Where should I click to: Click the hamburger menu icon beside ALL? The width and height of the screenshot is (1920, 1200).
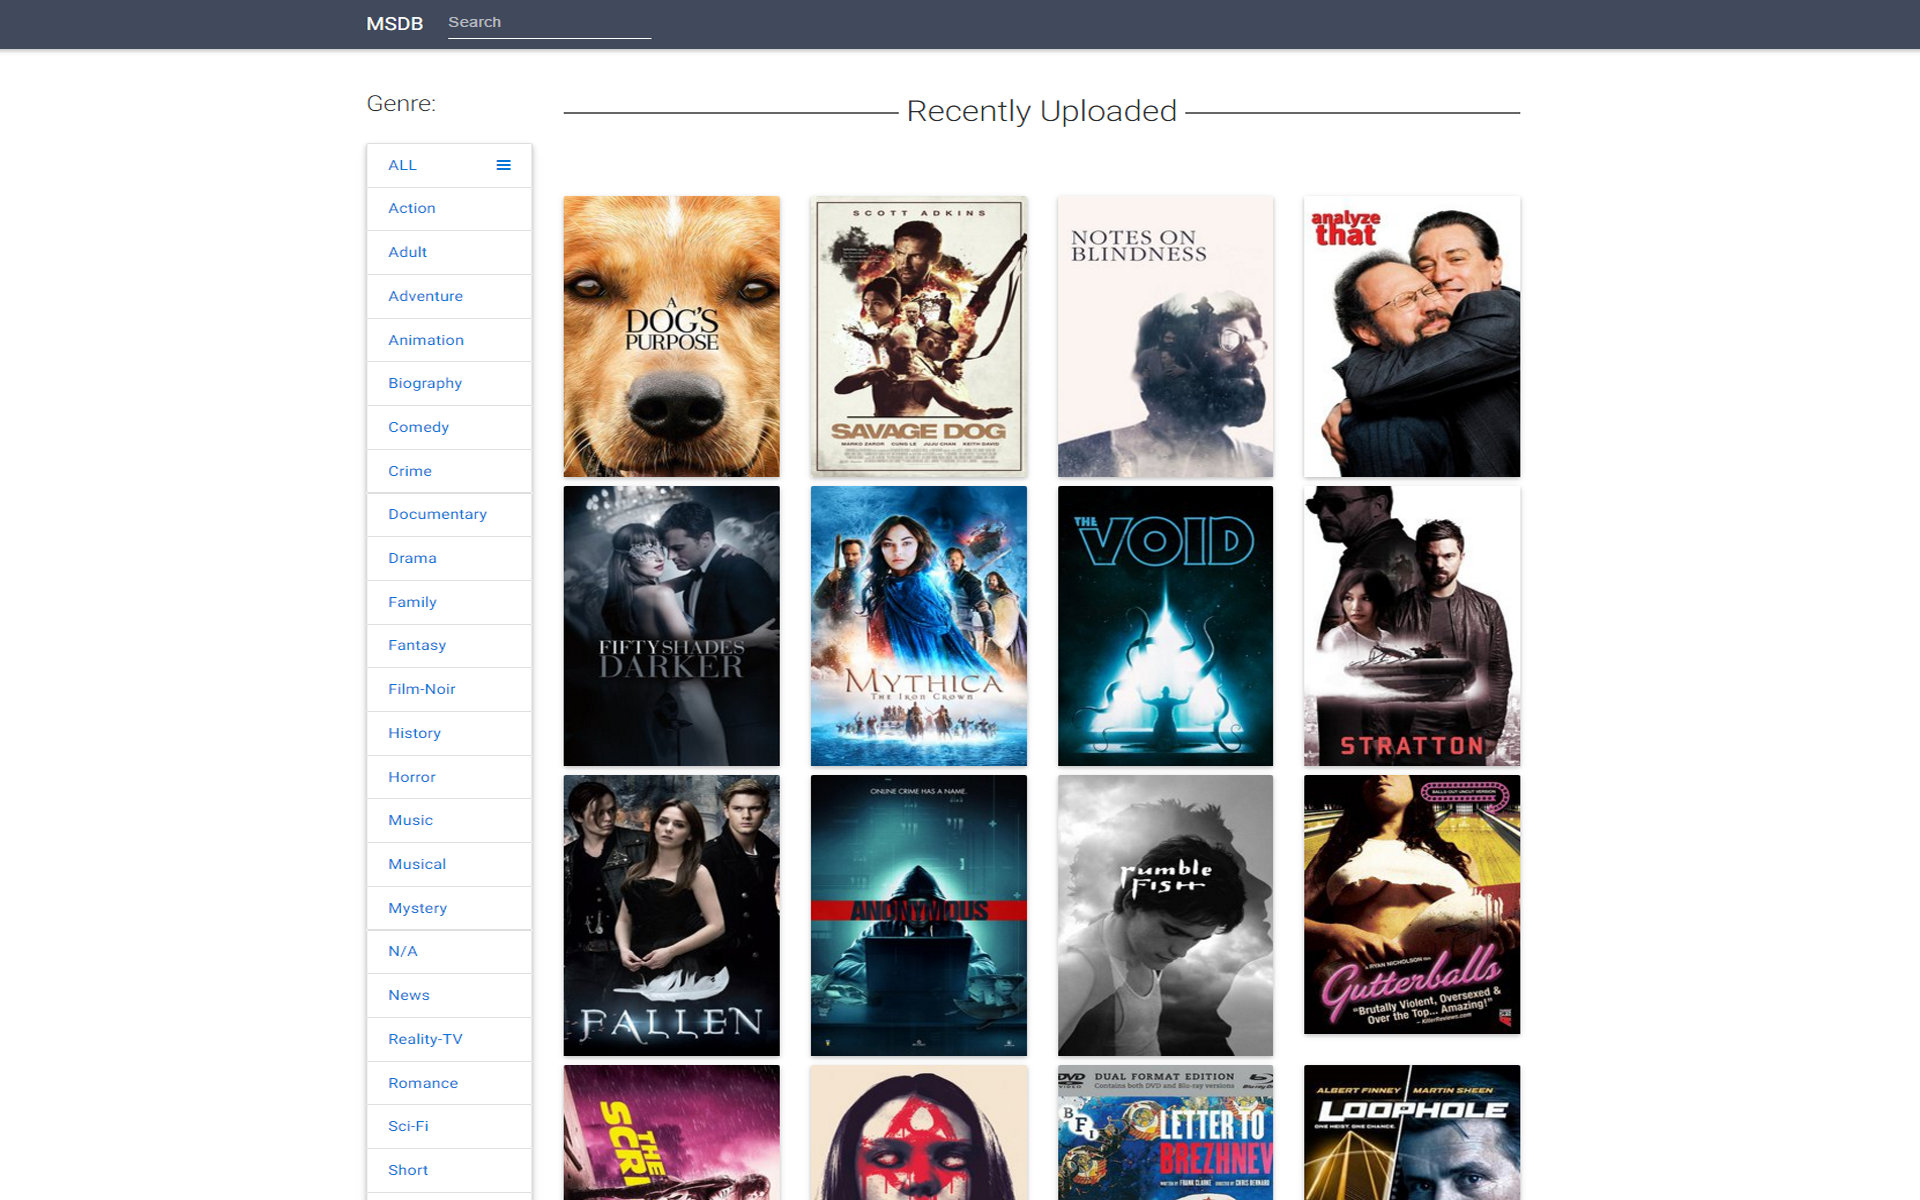point(504,165)
